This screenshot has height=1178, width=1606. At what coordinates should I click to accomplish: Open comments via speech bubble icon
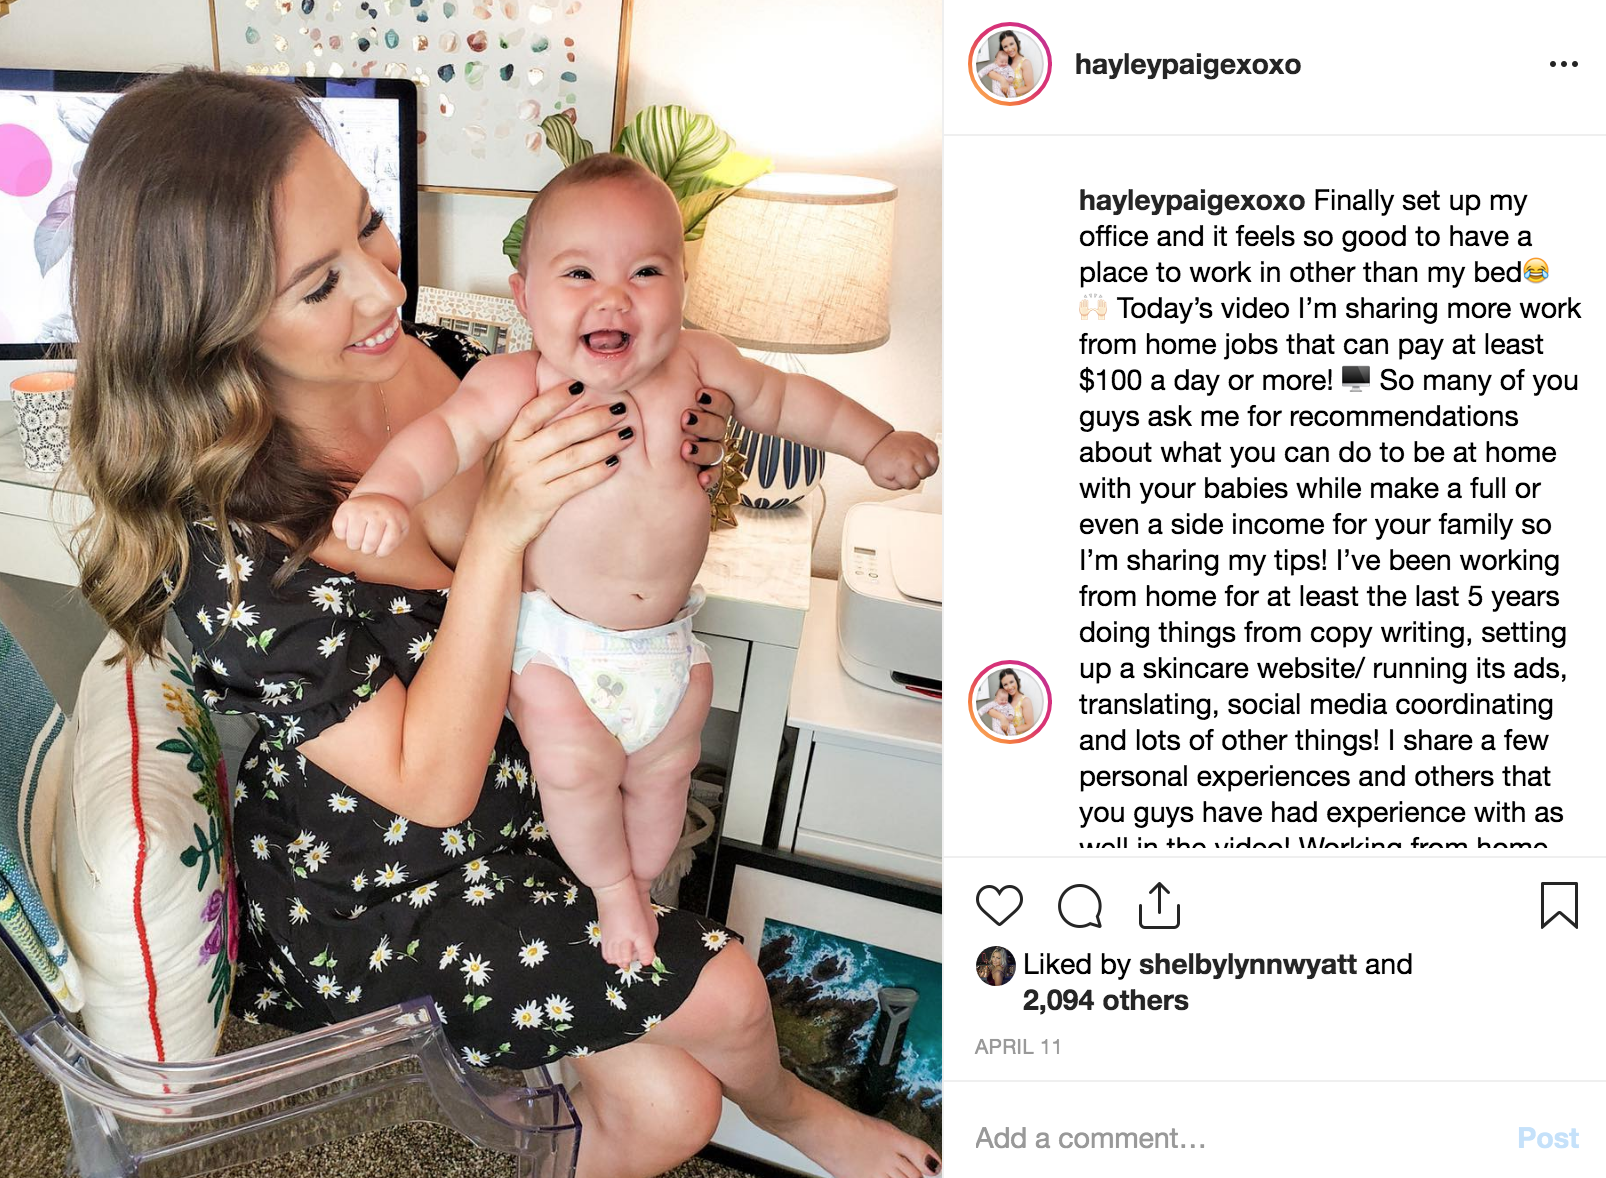(1080, 906)
